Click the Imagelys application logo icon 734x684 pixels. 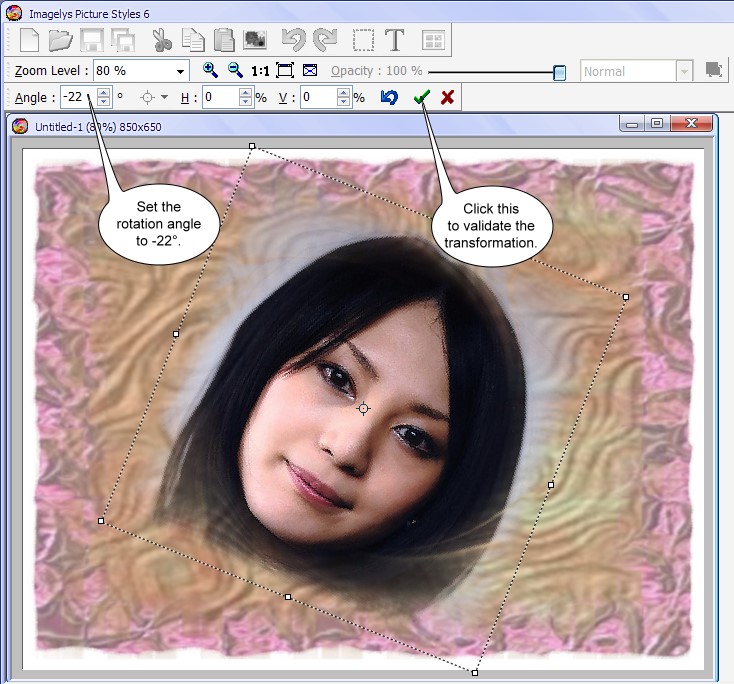14,13
